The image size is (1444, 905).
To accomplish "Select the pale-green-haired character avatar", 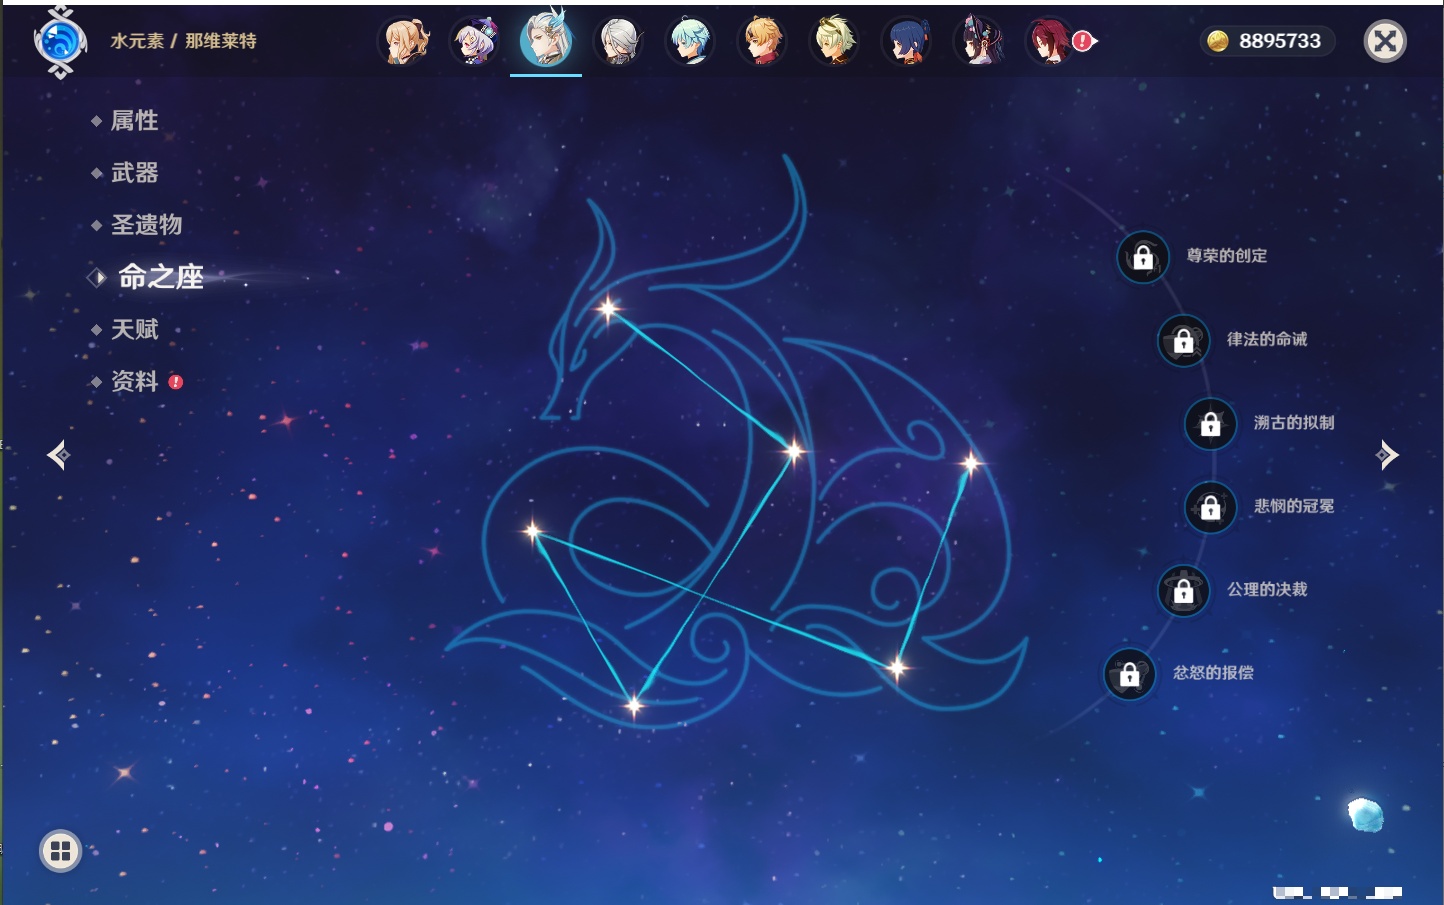I will [x=834, y=42].
